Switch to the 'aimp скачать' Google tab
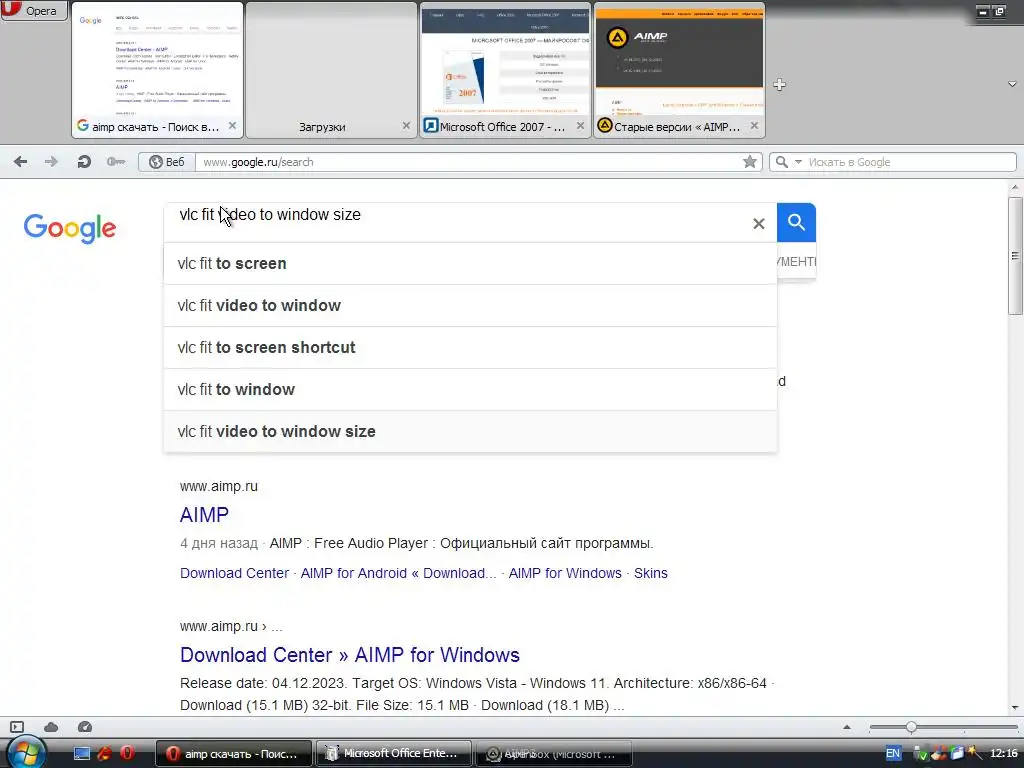This screenshot has width=1024, height=768. pos(157,70)
